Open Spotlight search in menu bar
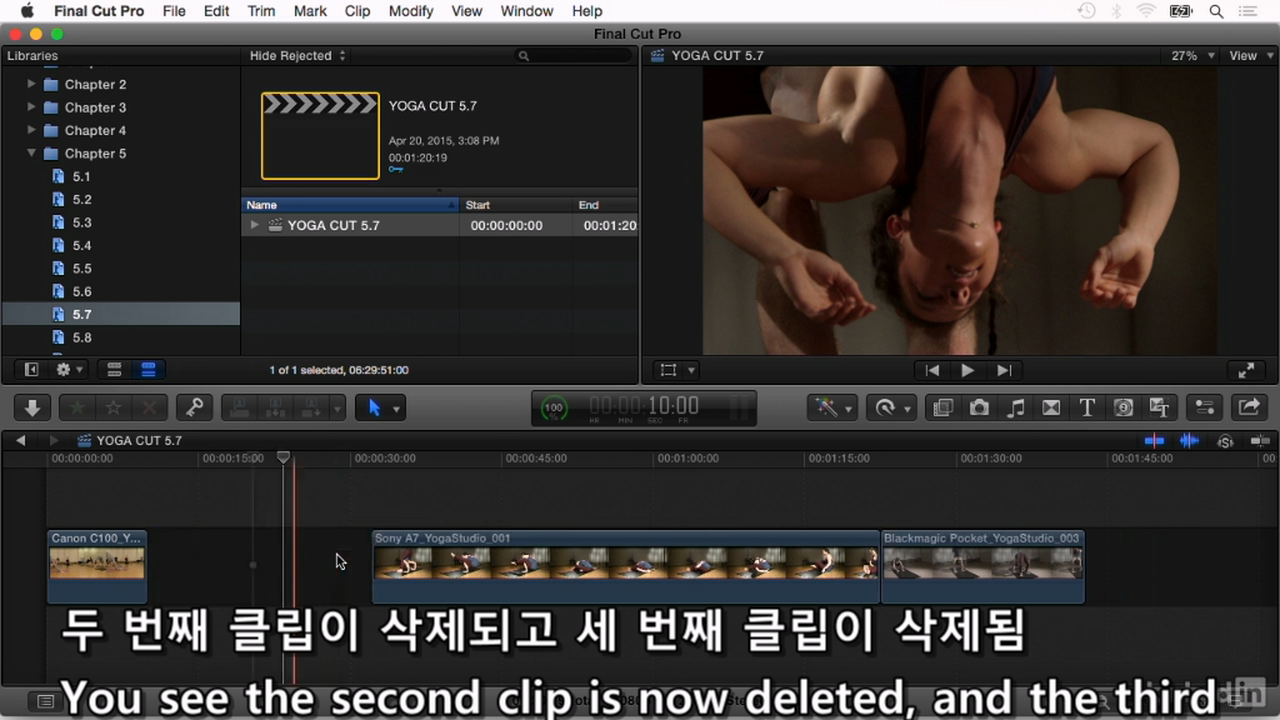Viewport: 1280px width, 720px height. point(1217,11)
